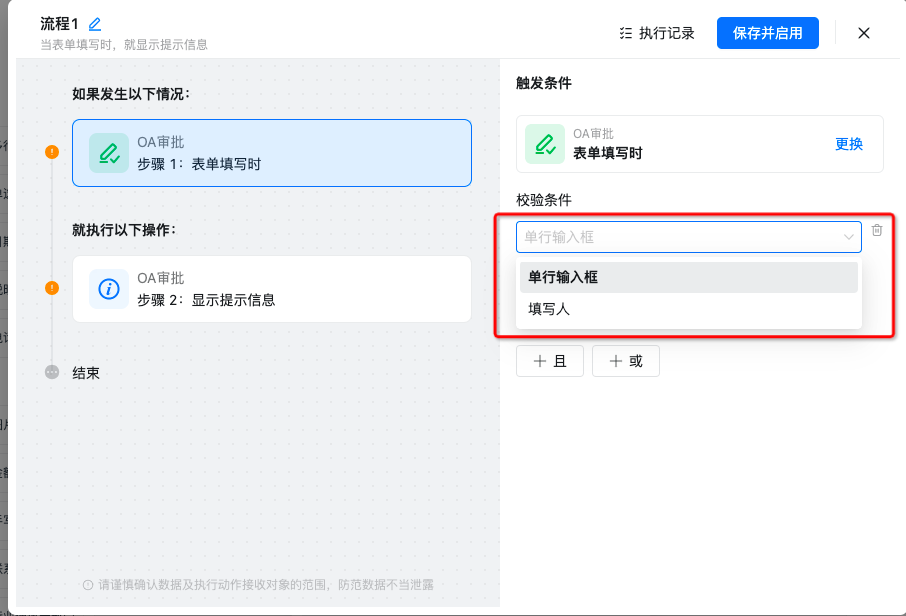Click the list icon beside 执行记录

[626, 33]
